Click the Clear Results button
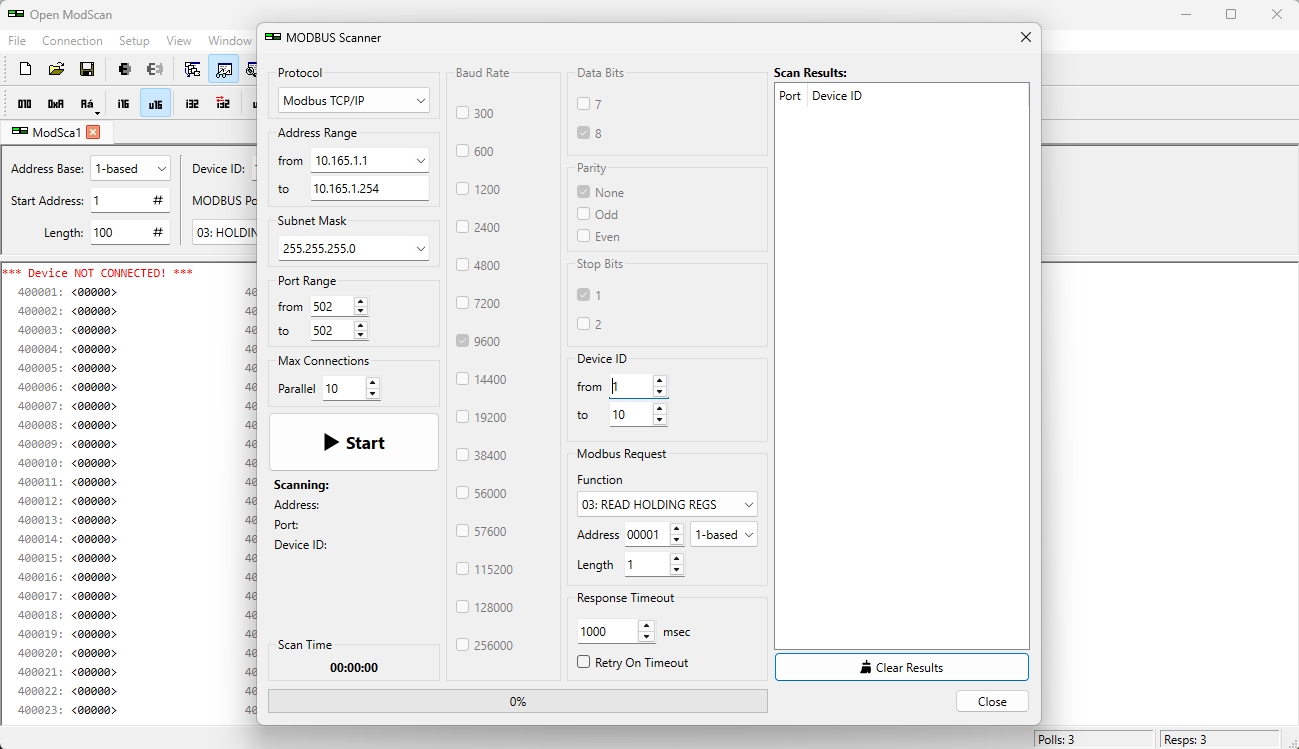The image size is (1299, 749). (901, 667)
